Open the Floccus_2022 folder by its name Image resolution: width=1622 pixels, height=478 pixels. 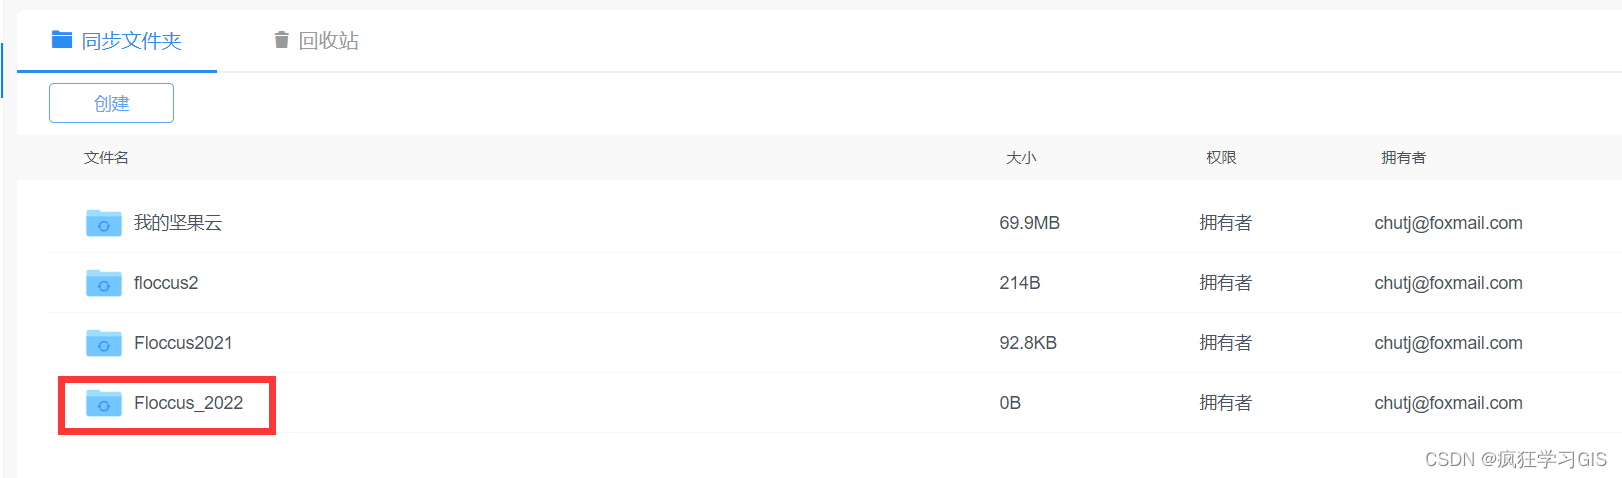point(188,403)
